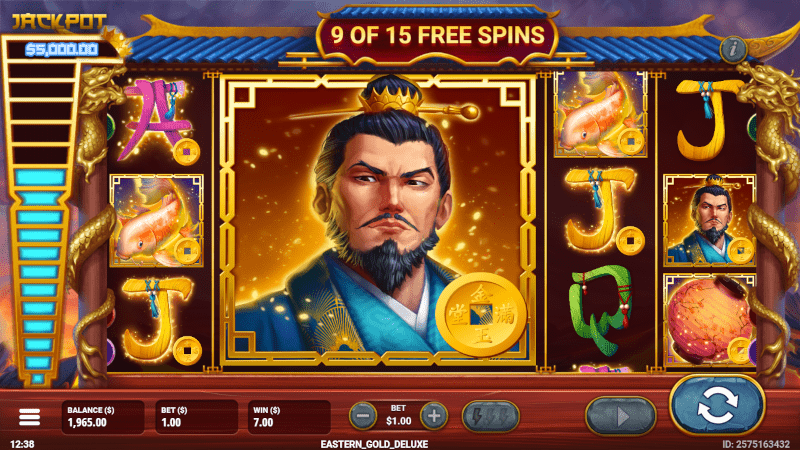This screenshot has width=800, height=450.
Task: Select the yellow J at top right reel
Action: pyautogui.click(x=710, y=120)
